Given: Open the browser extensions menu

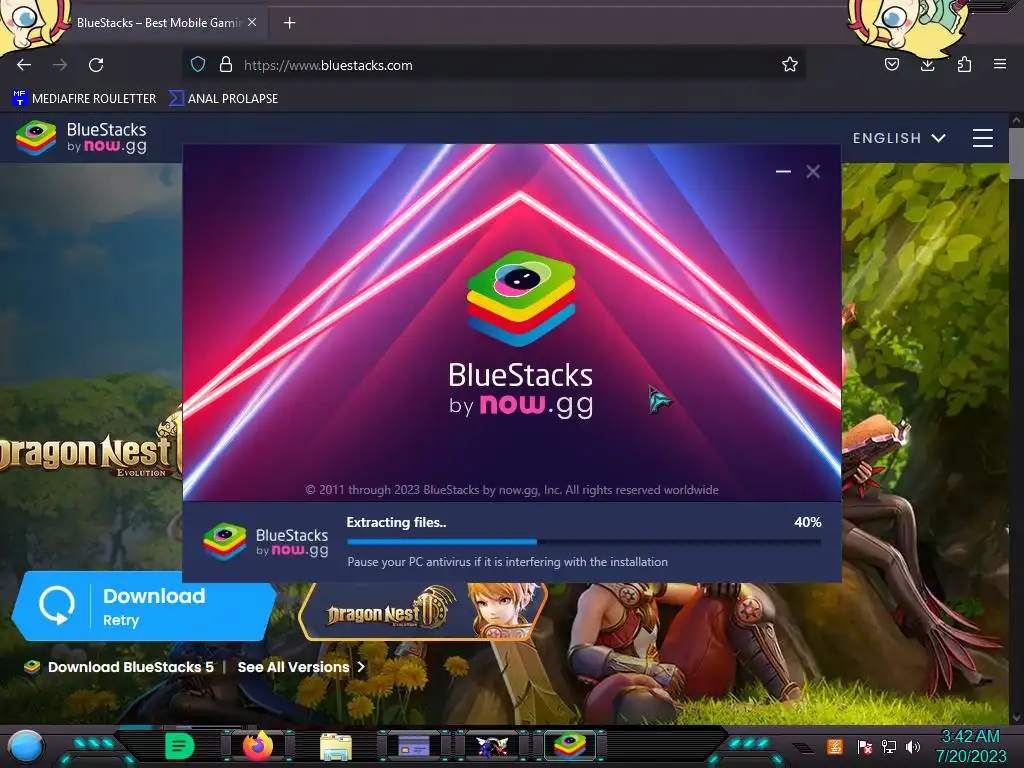Looking at the screenshot, I should (x=964, y=64).
